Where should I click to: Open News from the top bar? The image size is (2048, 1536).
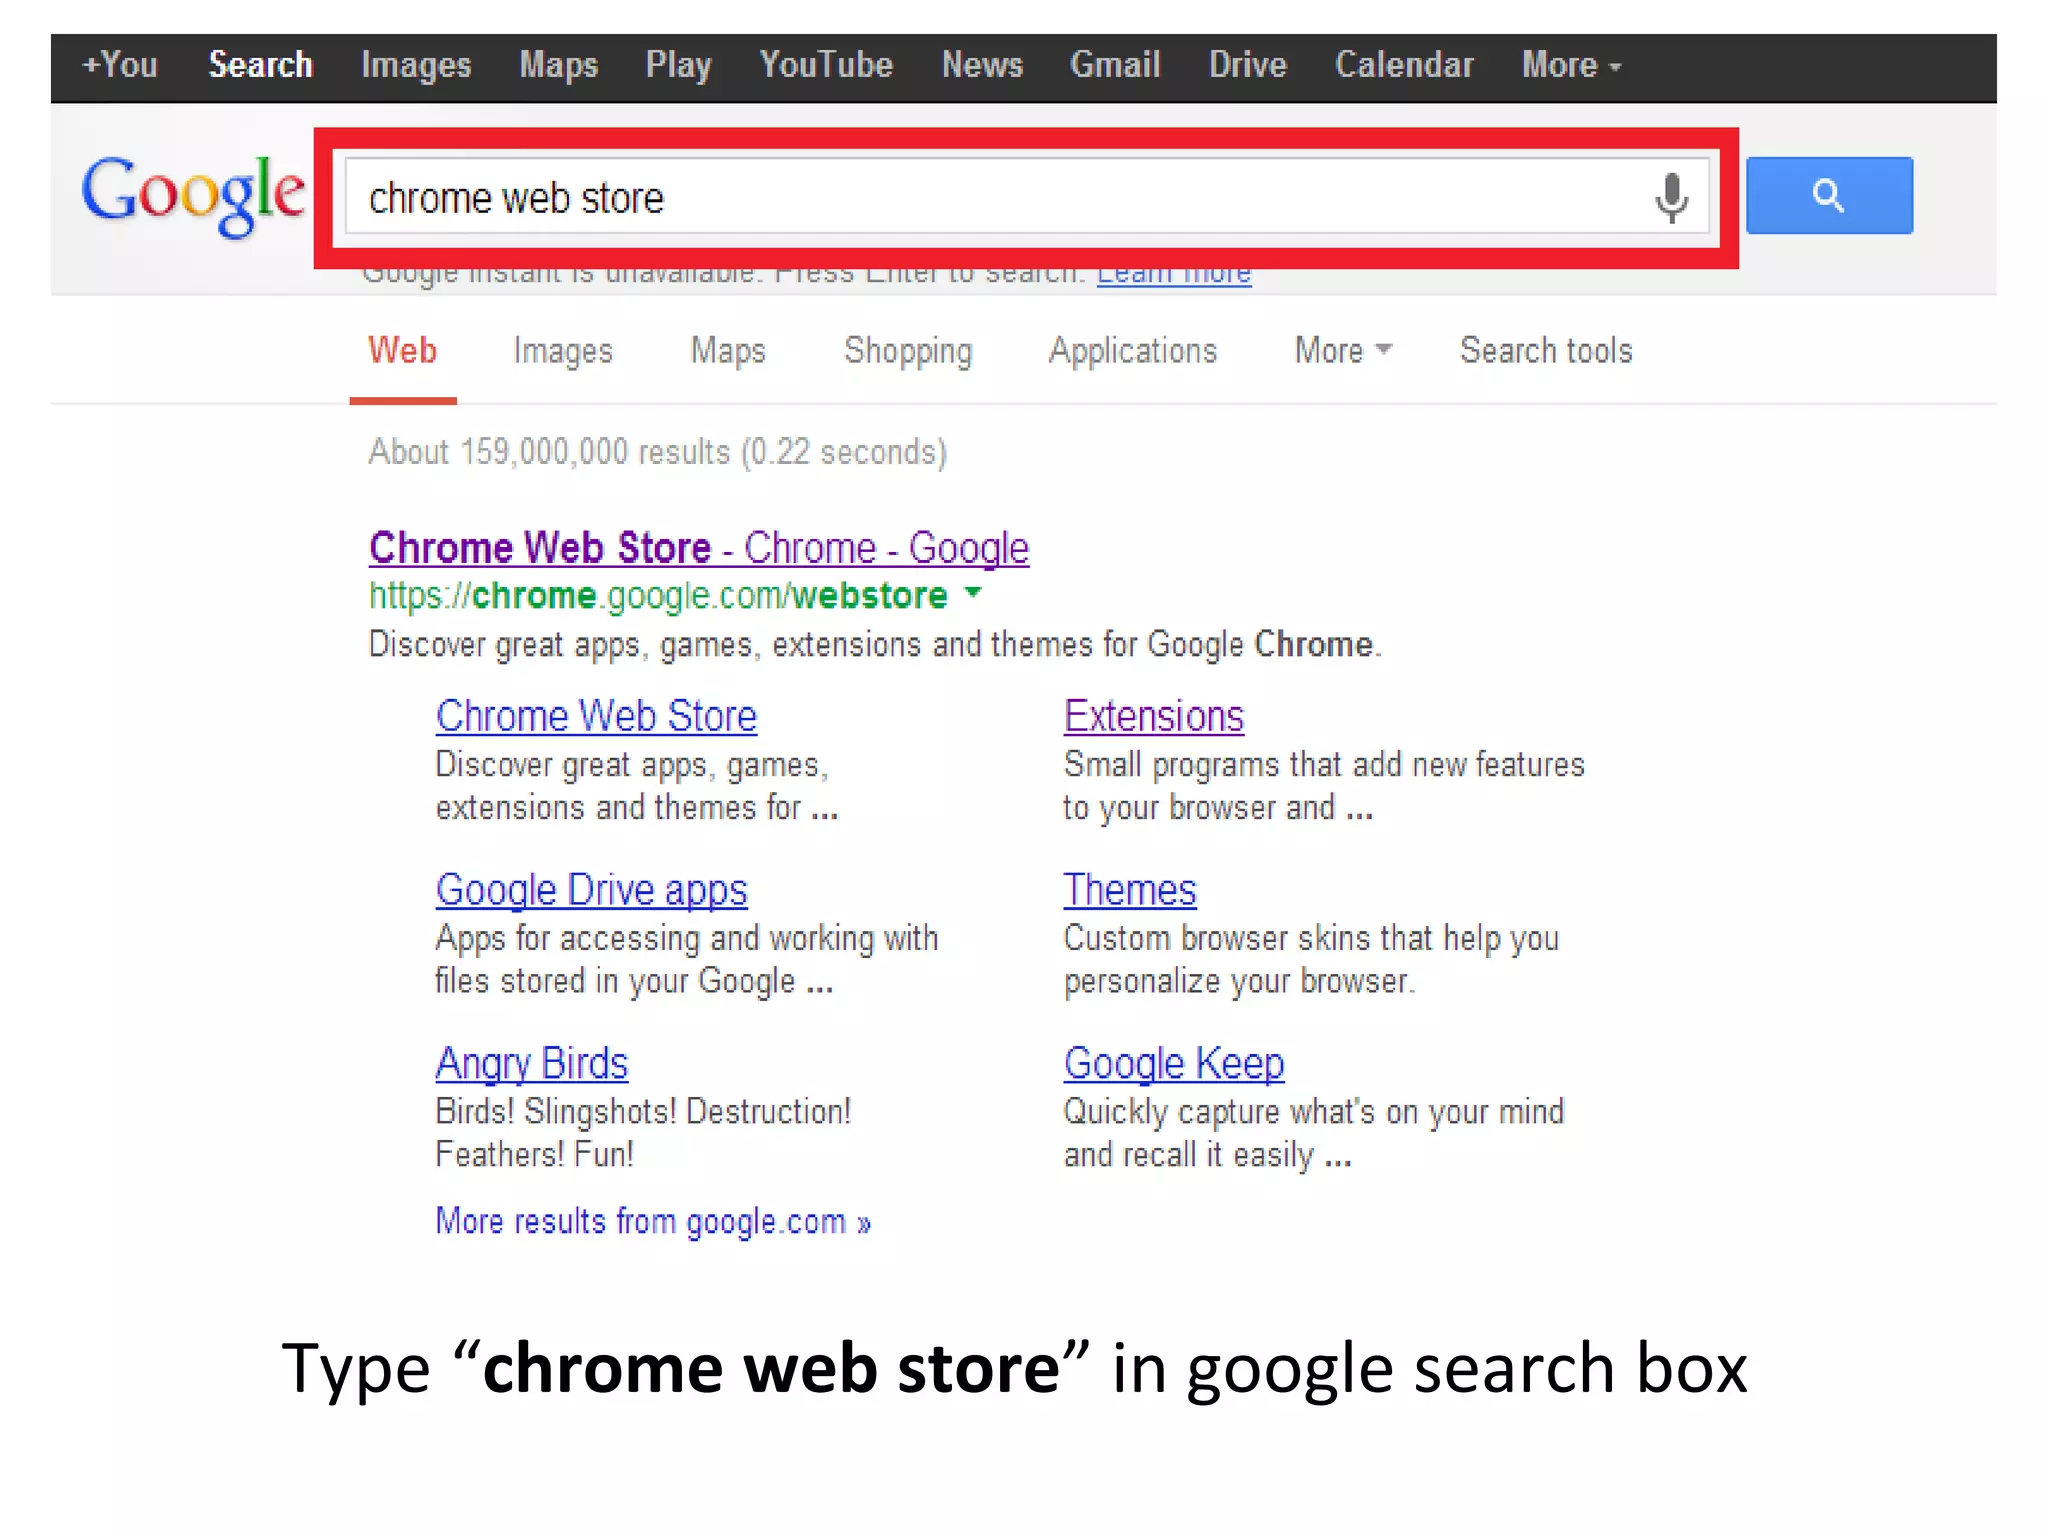click(982, 65)
